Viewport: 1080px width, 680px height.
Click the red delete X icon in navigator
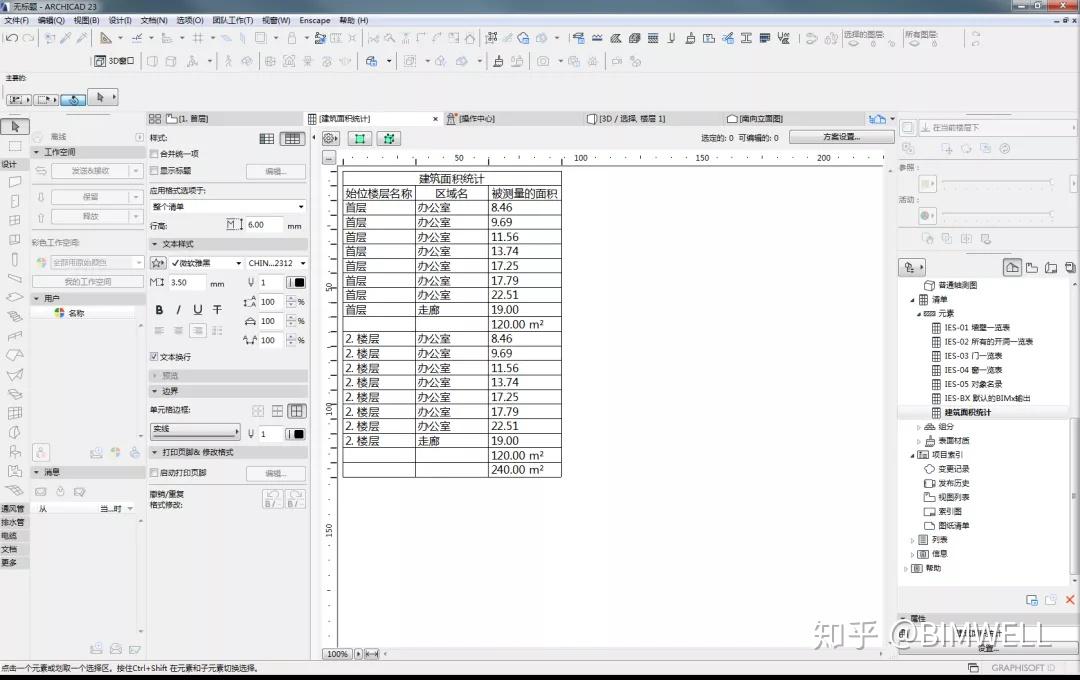1070,600
